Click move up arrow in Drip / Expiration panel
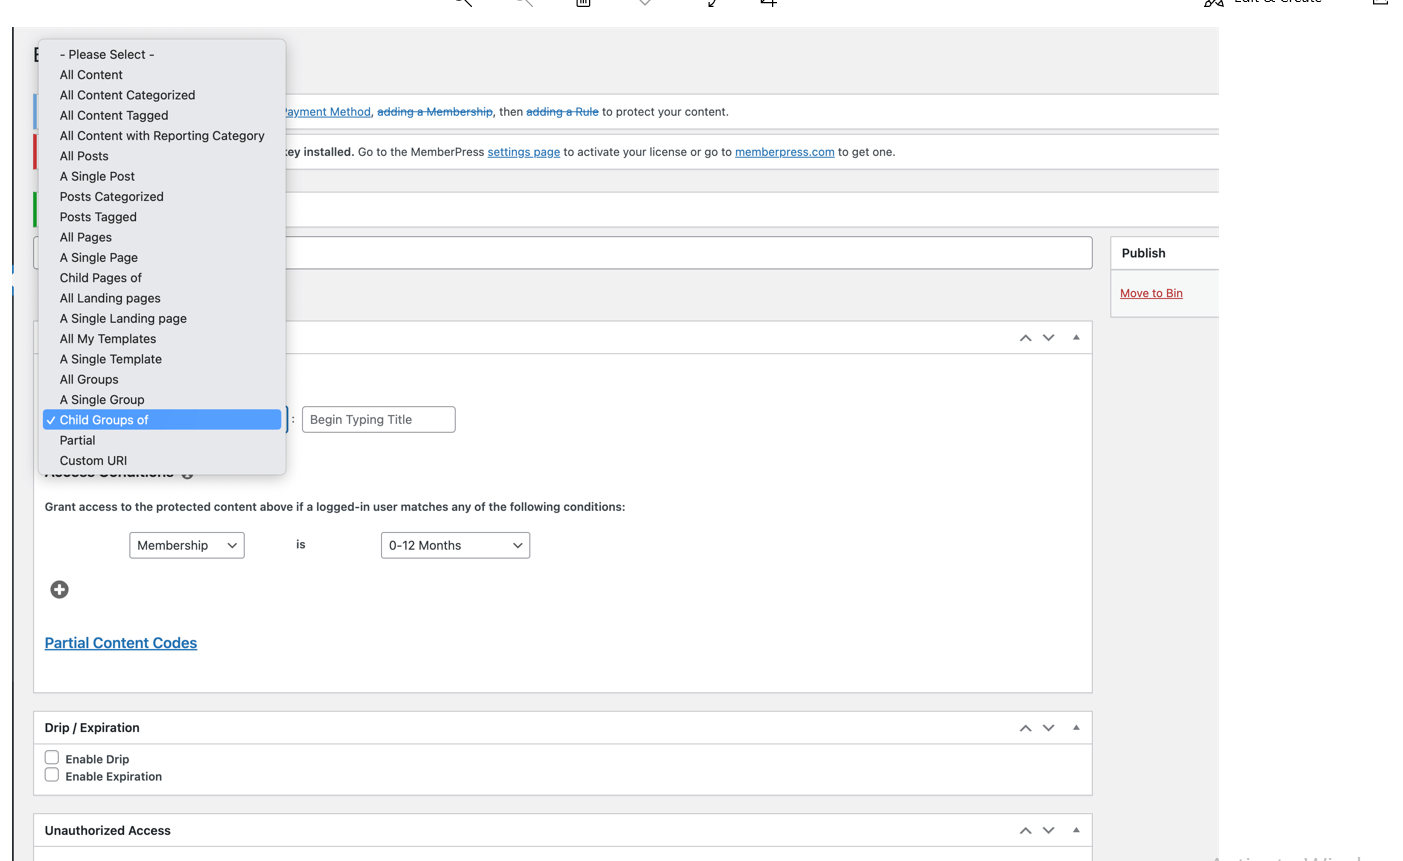This screenshot has width=1403, height=861. coord(1025,728)
